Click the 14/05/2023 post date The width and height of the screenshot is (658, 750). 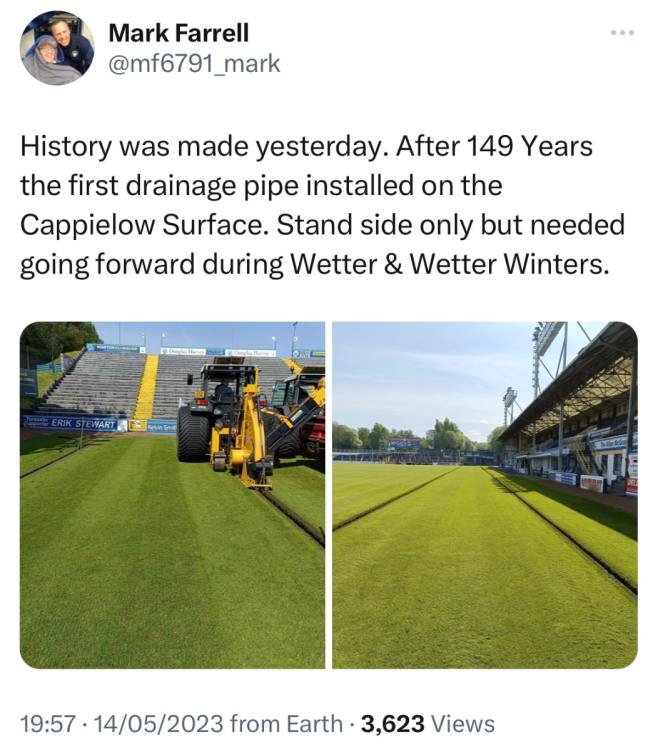point(159,724)
